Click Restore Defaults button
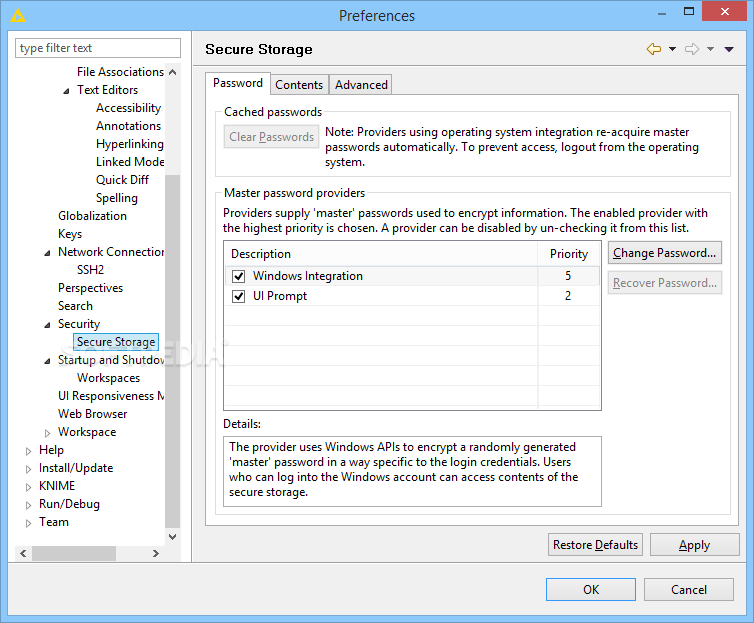 point(595,545)
